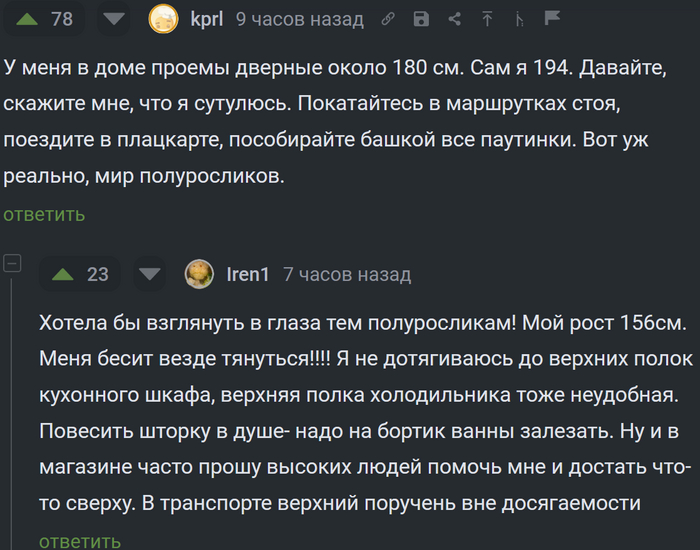Share kprl's comment via the share icon
This screenshot has width=700, height=550.
pyautogui.click(x=454, y=19)
